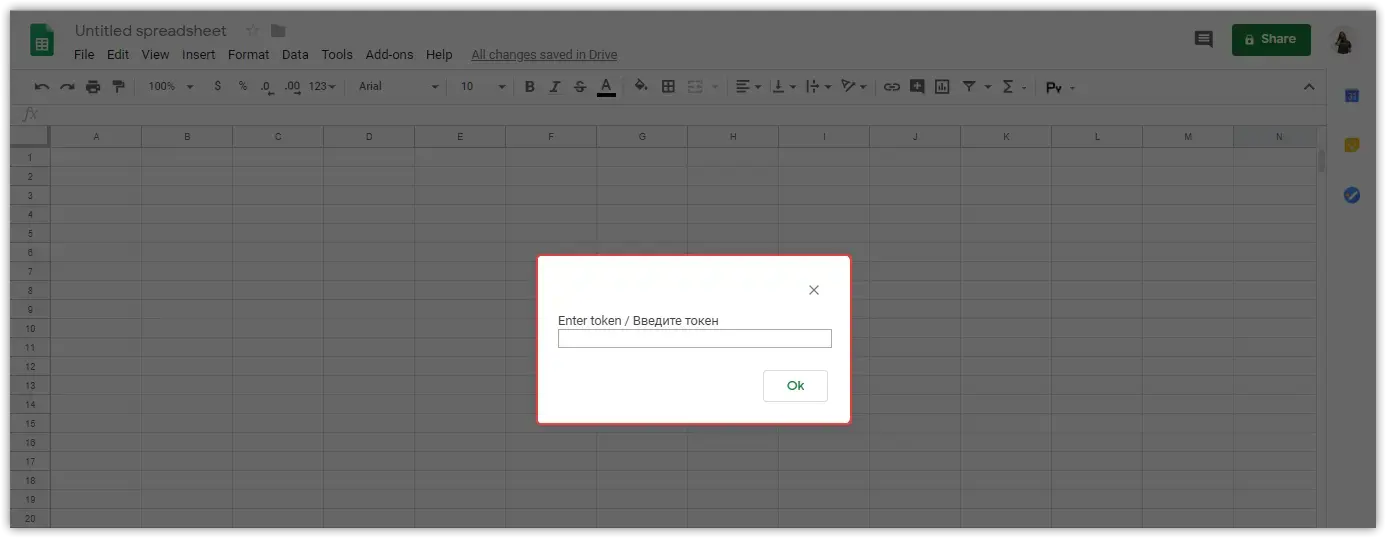Open the account avatar

click(x=1345, y=40)
